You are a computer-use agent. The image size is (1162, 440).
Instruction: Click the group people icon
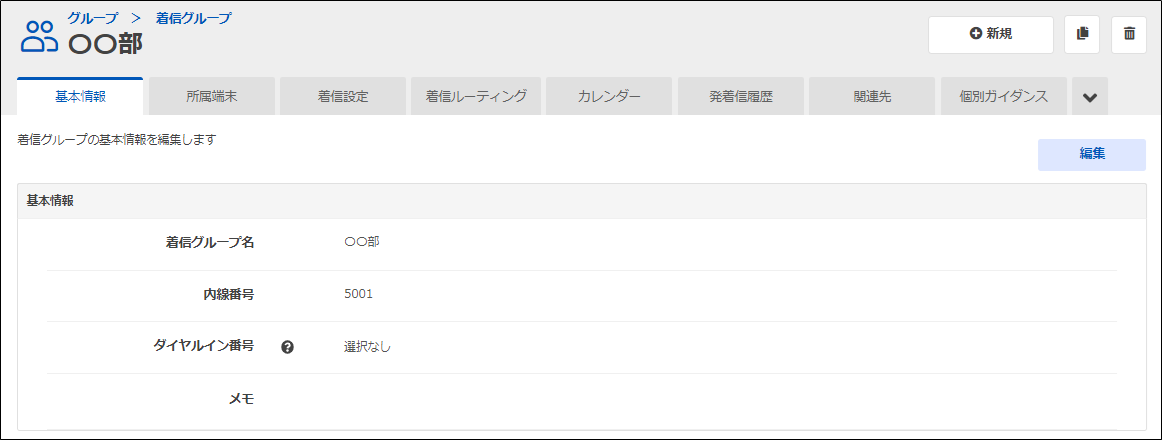(x=39, y=37)
